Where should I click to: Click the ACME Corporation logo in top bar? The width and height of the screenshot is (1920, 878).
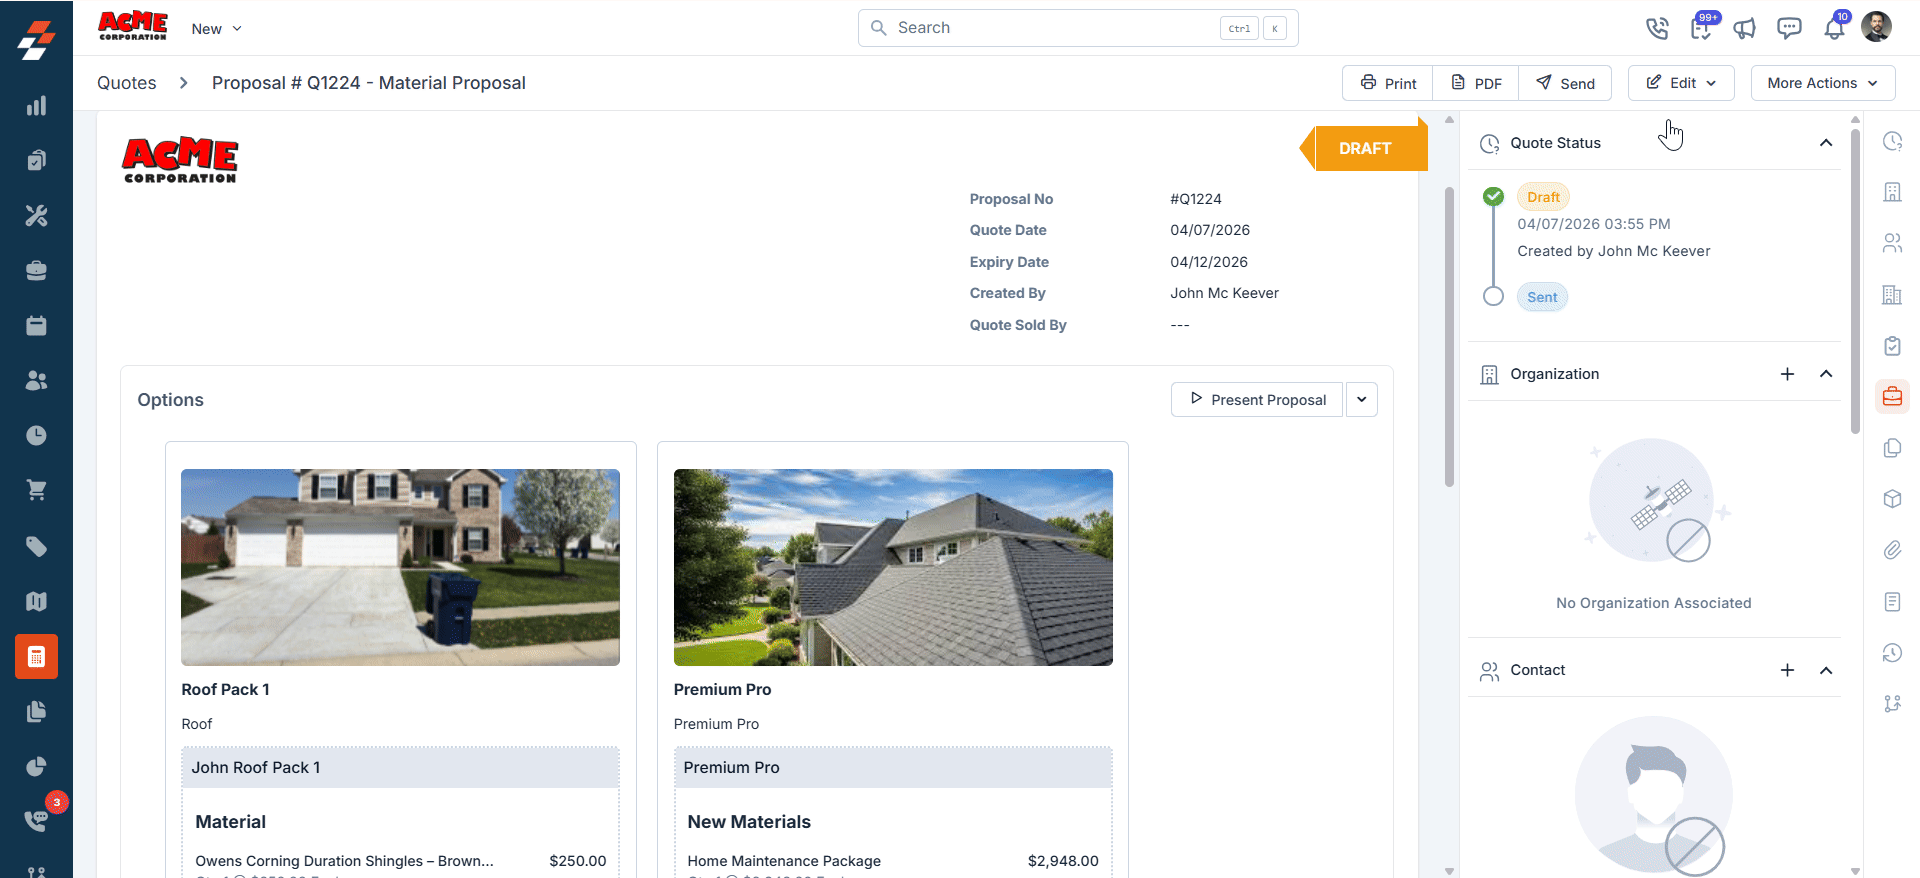click(133, 26)
